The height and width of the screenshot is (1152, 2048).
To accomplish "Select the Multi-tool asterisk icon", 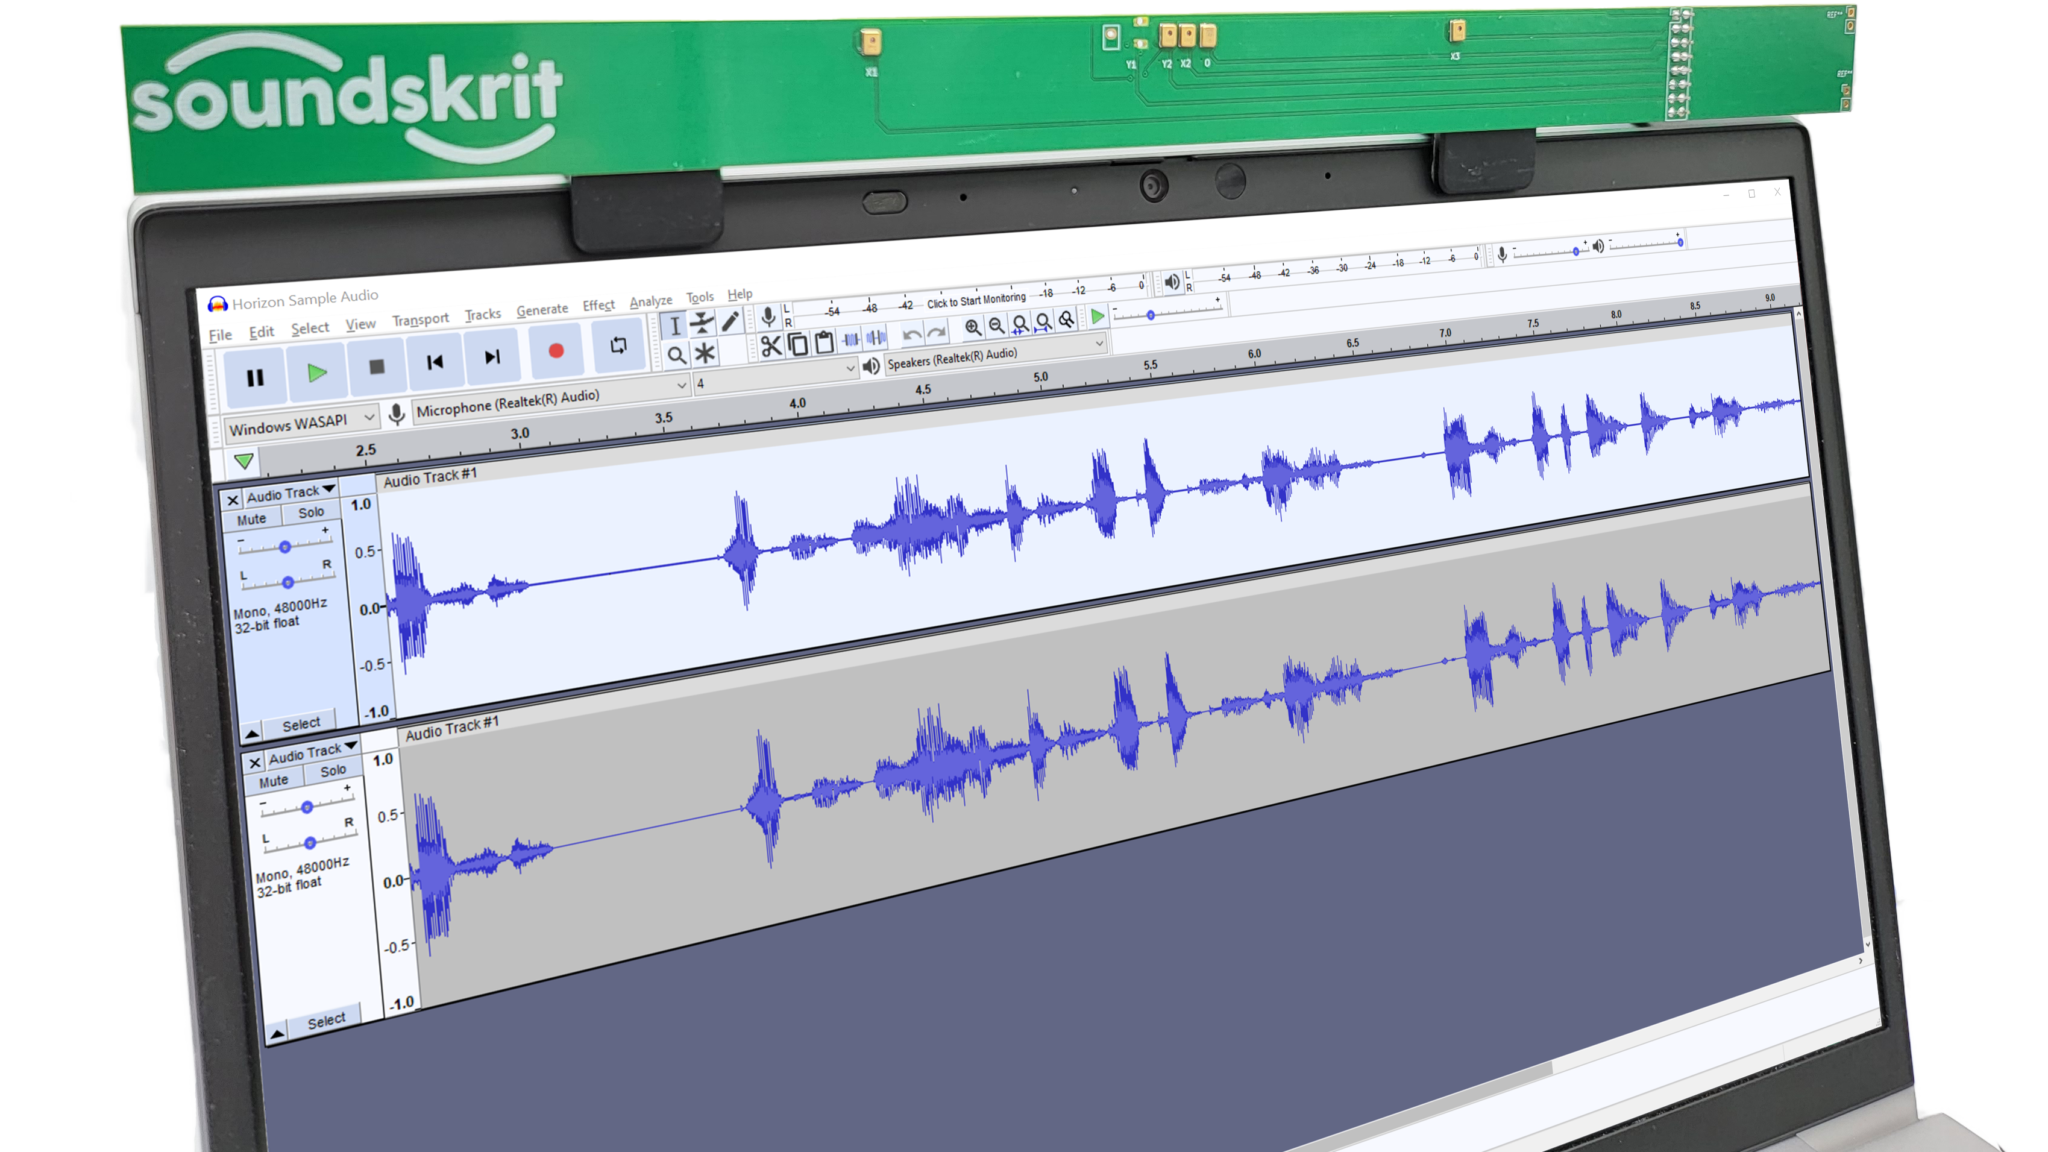I will click(x=705, y=353).
